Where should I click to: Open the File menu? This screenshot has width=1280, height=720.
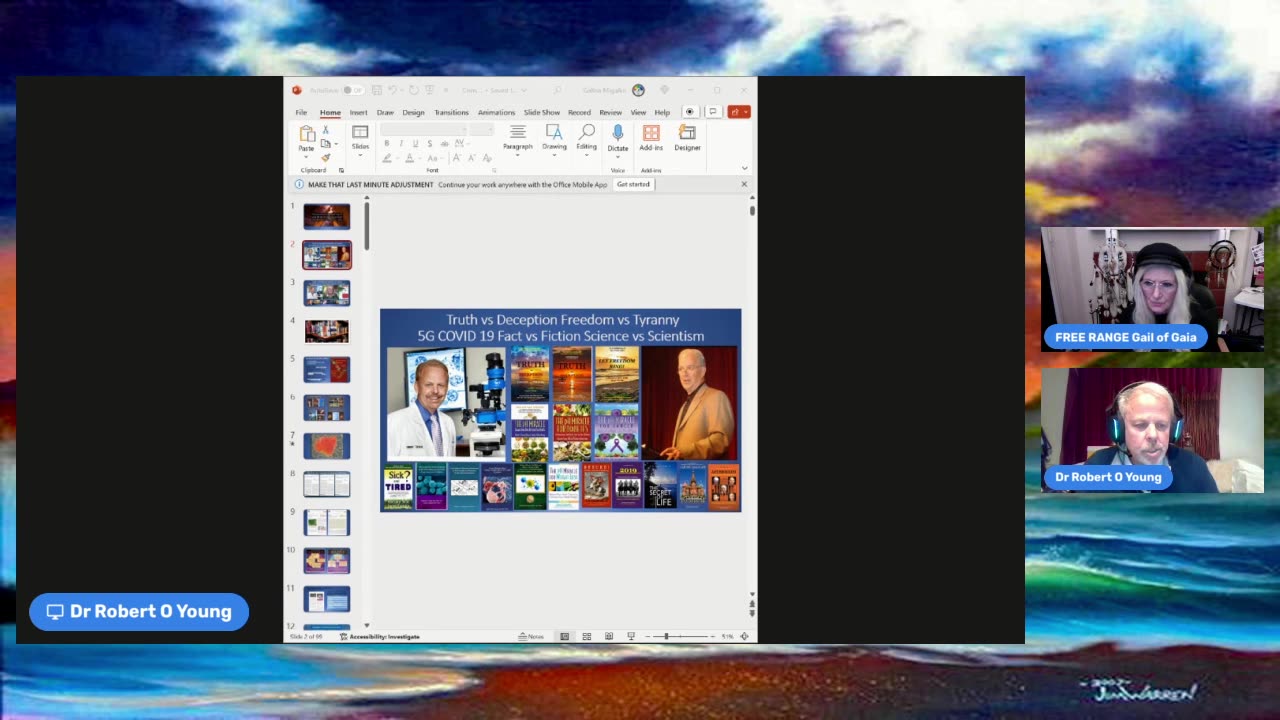click(301, 113)
